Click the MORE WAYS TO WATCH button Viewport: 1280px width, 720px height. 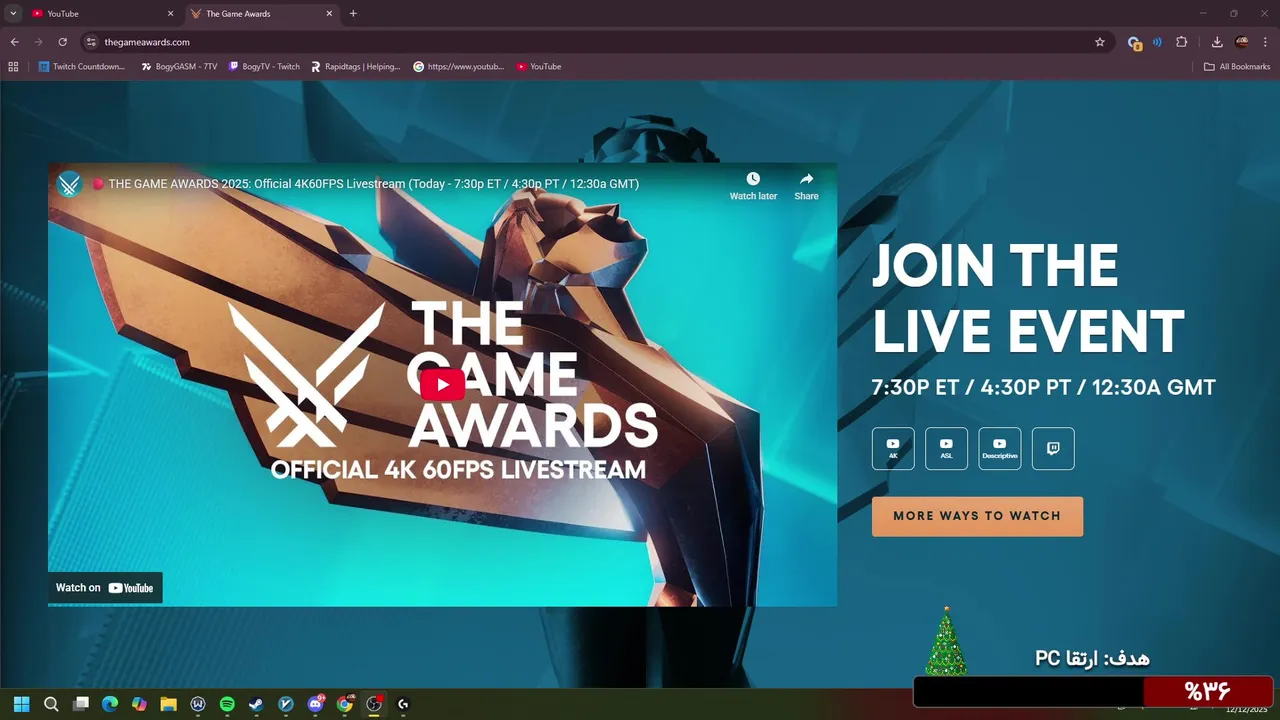point(977,516)
